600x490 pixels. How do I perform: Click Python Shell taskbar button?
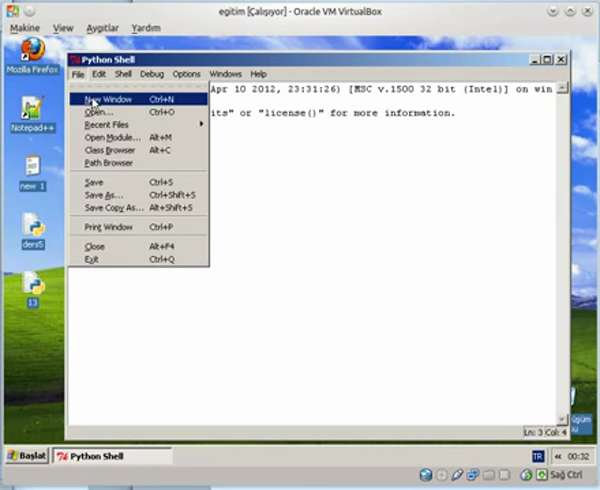(112, 456)
